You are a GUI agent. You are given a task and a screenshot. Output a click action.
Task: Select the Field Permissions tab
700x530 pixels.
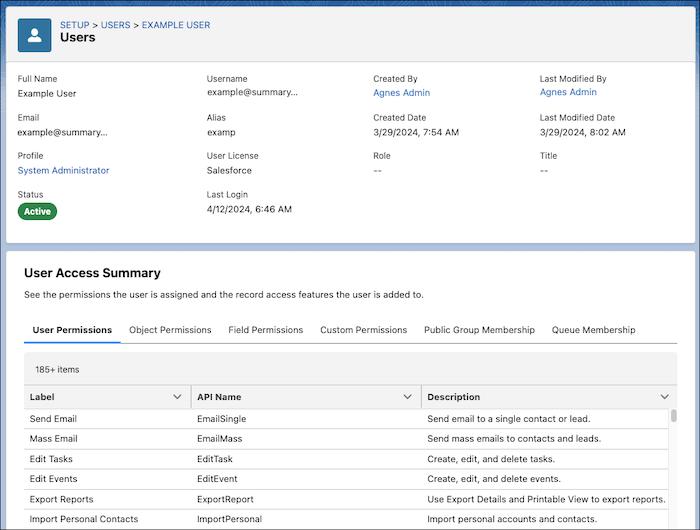point(265,330)
